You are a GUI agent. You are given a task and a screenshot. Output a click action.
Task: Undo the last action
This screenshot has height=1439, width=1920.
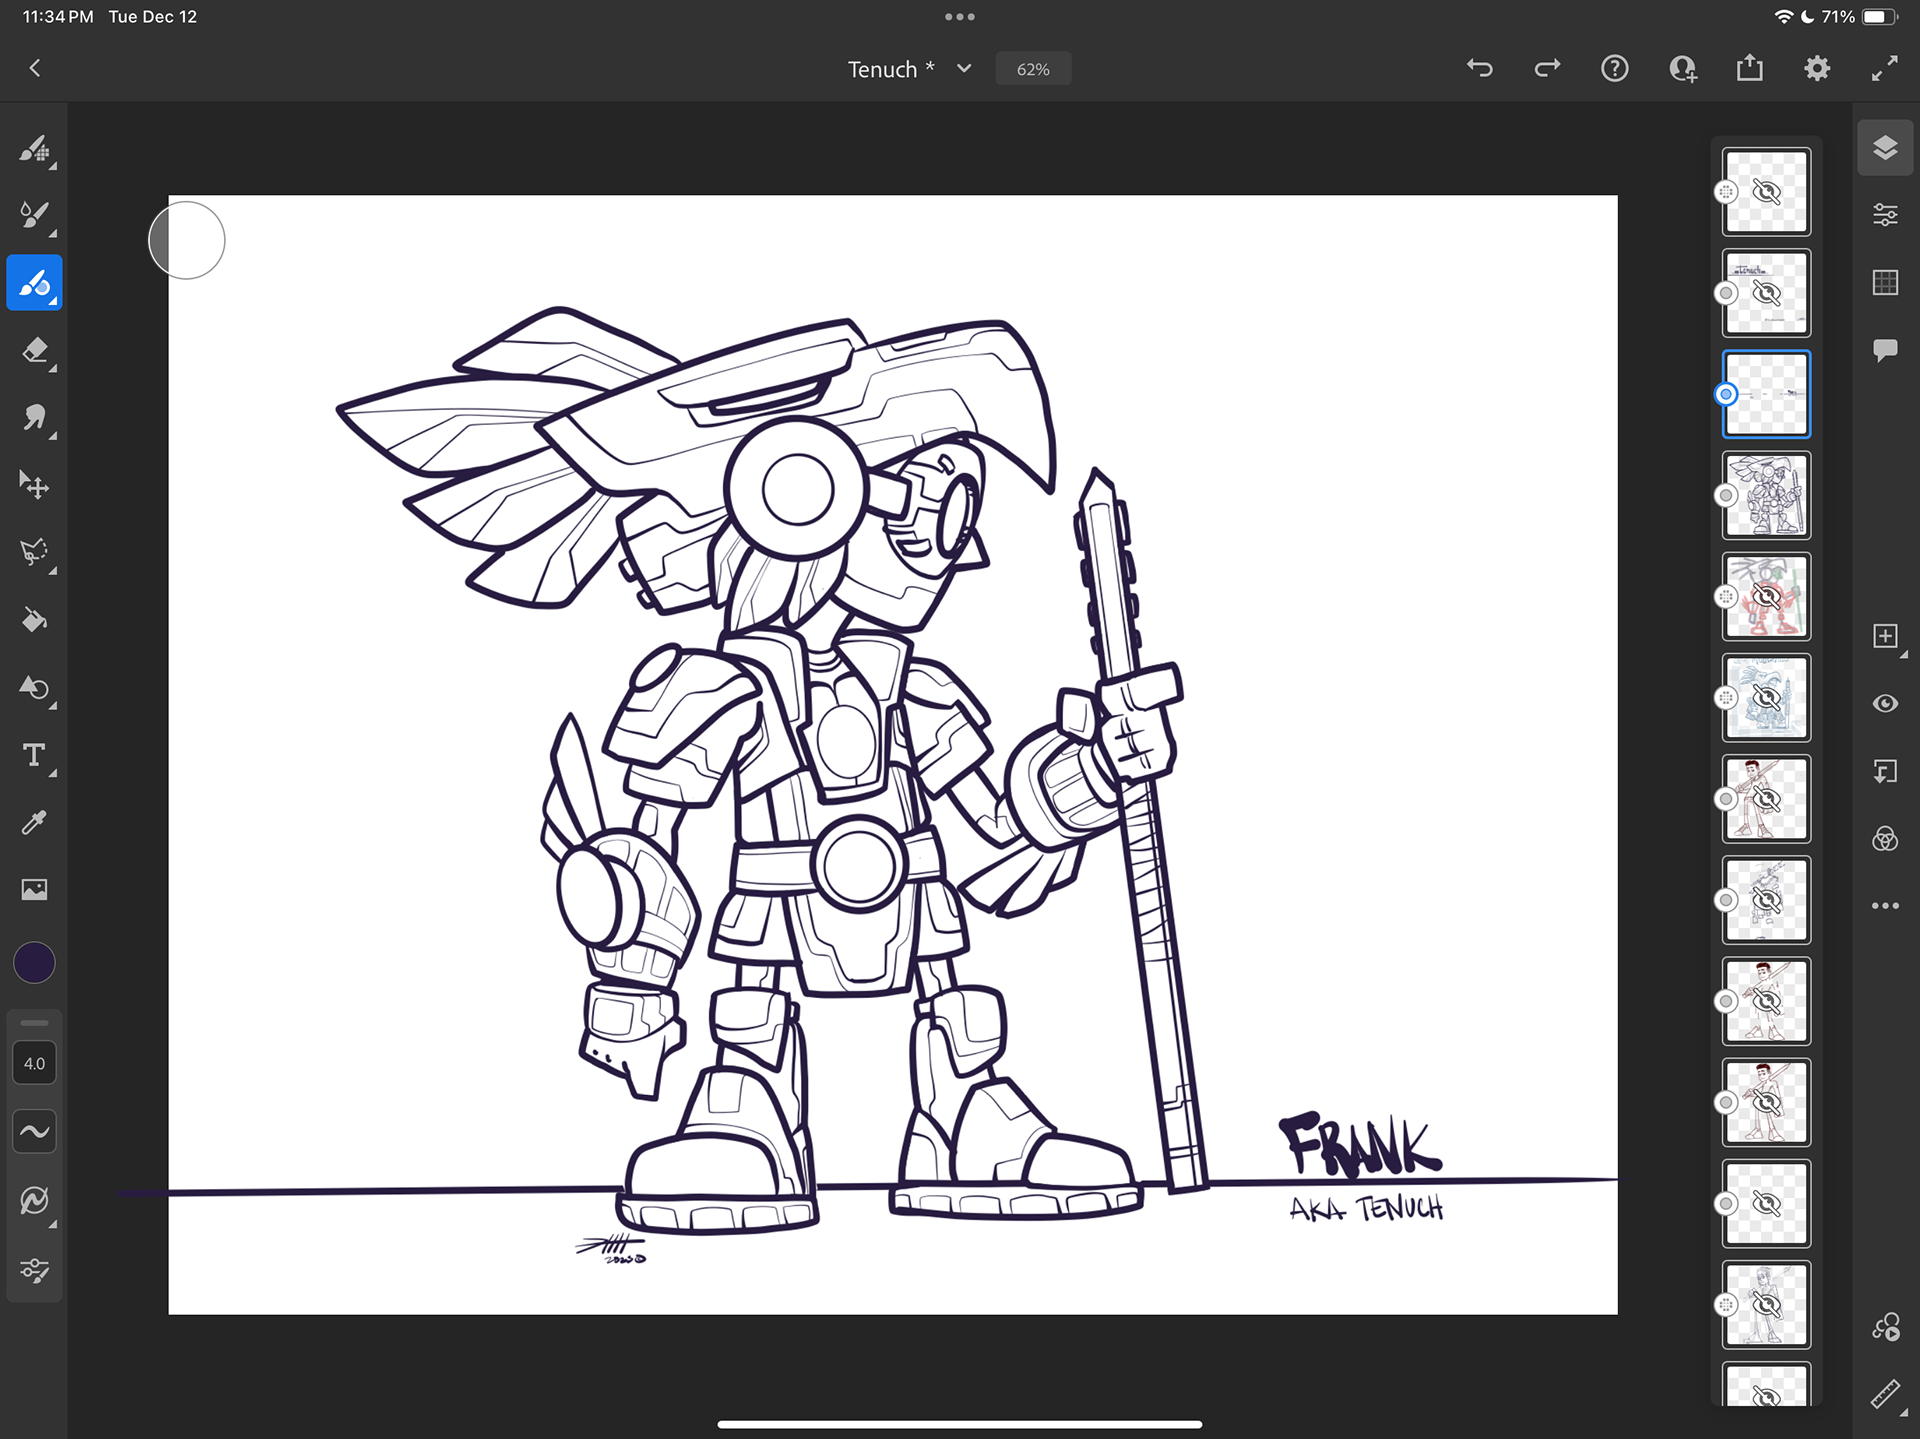(1480, 68)
